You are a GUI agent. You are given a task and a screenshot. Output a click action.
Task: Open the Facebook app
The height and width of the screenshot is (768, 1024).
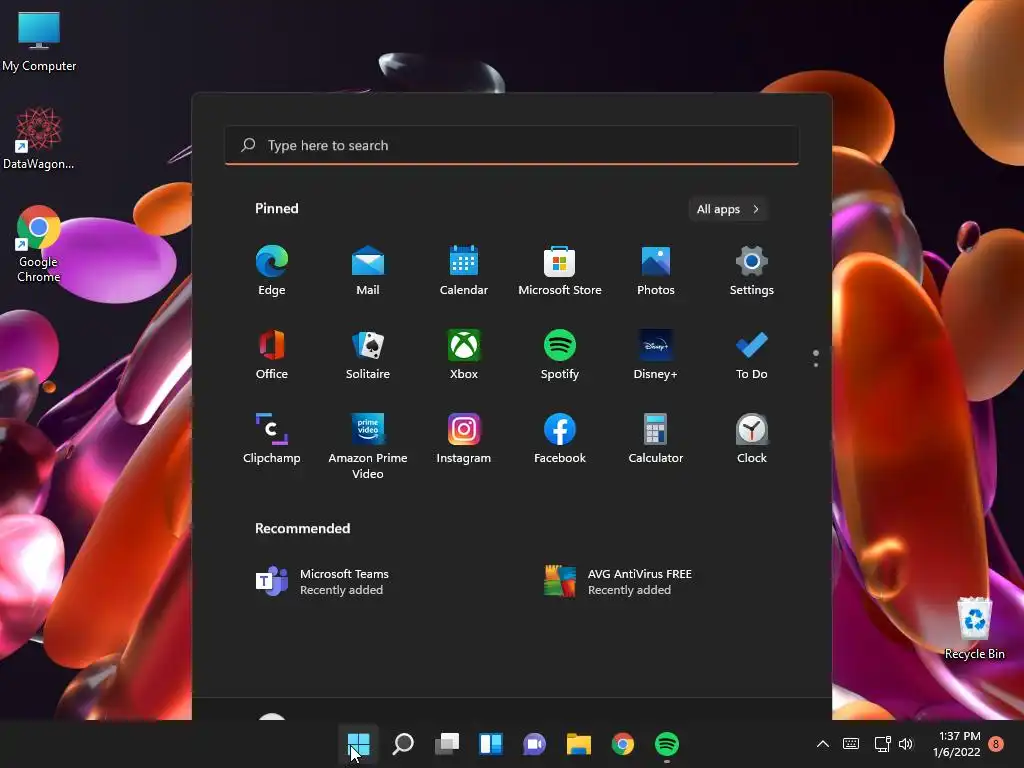560,439
